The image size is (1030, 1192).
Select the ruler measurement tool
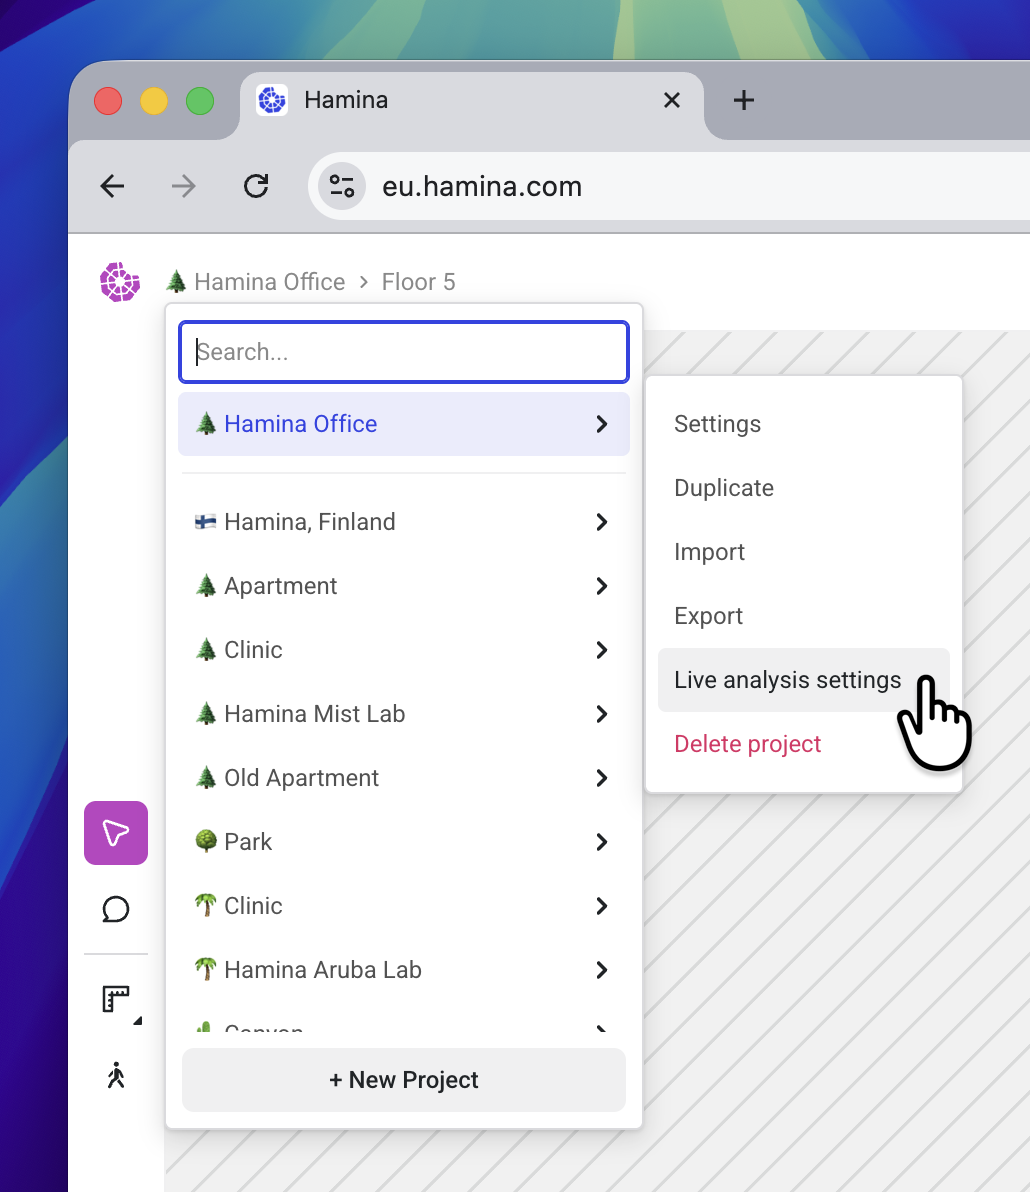pos(117,999)
